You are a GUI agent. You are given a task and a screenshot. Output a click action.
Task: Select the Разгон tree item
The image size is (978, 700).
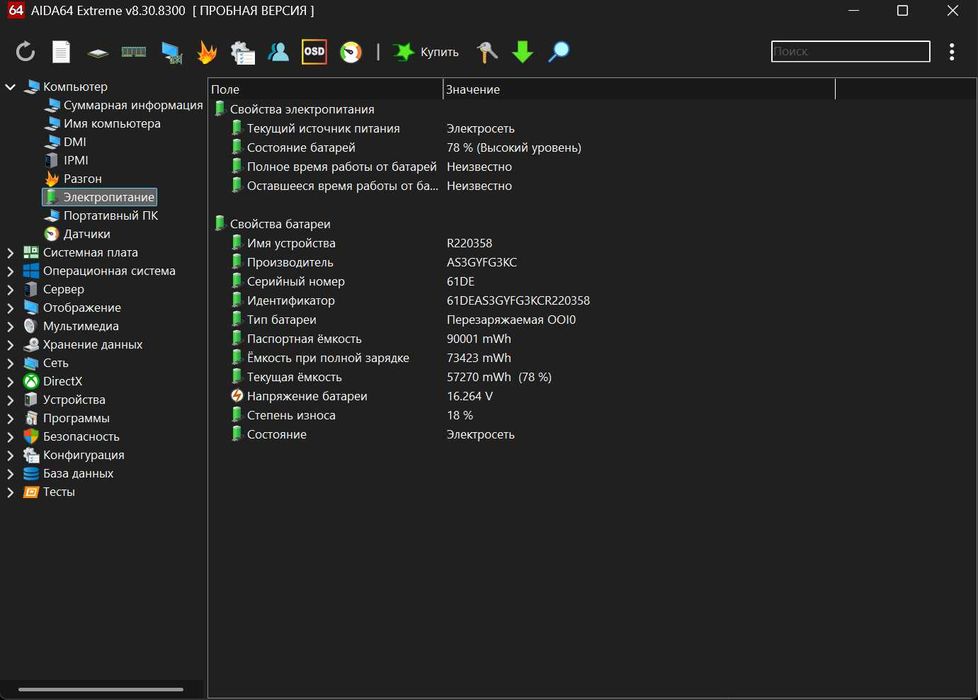coord(82,178)
